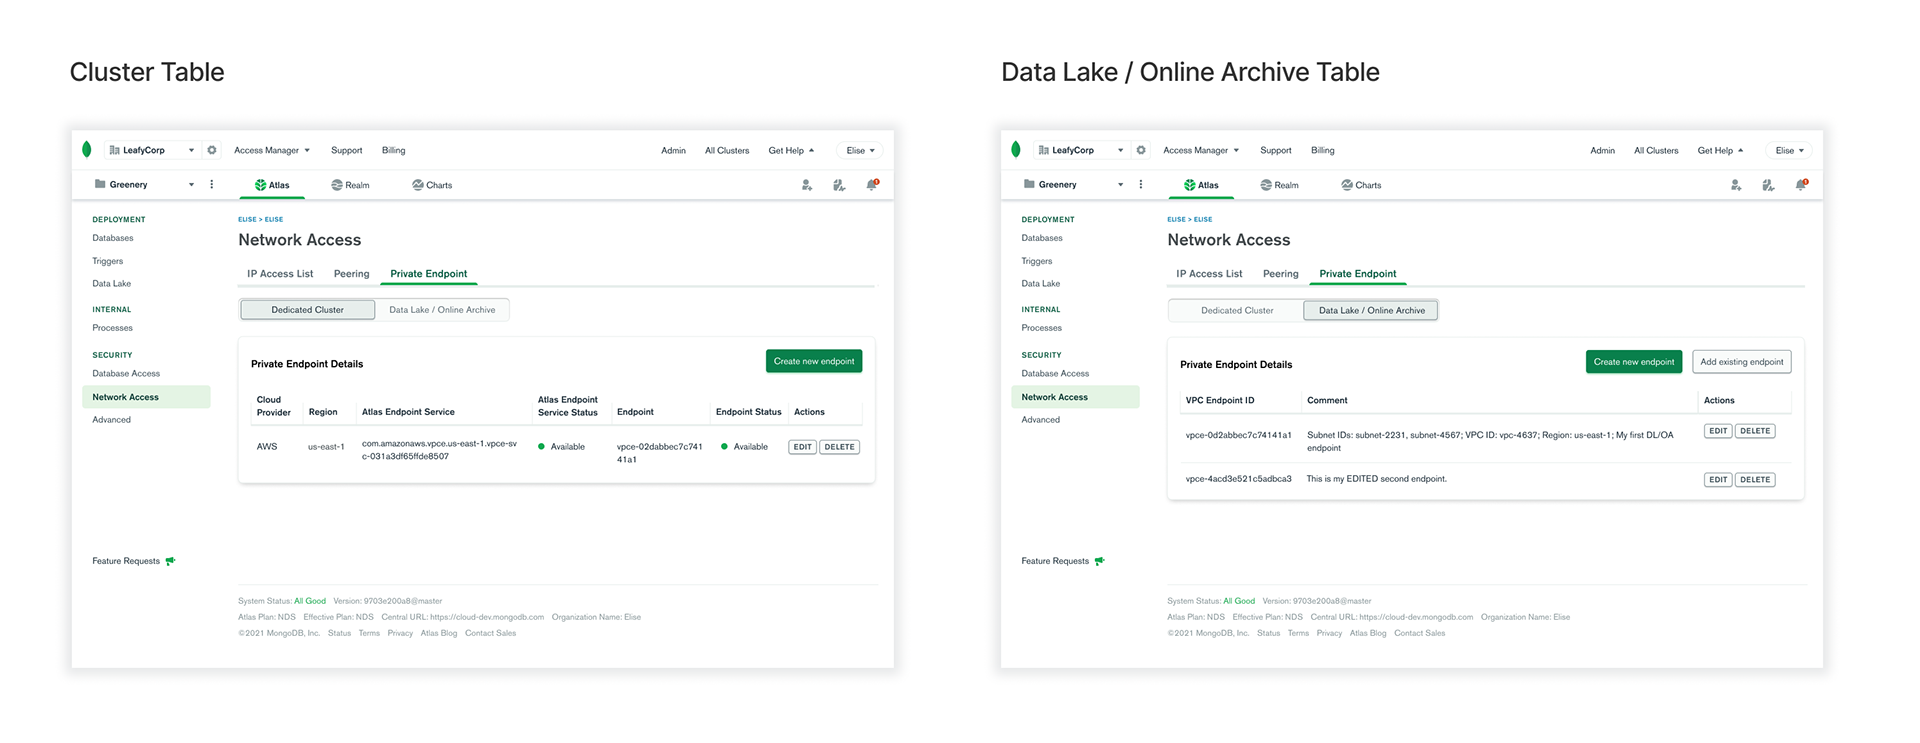The image size is (1920, 743).
Task: Switch to Peering tab in Data Lake mockup
Action: pyautogui.click(x=1280, y=274)
